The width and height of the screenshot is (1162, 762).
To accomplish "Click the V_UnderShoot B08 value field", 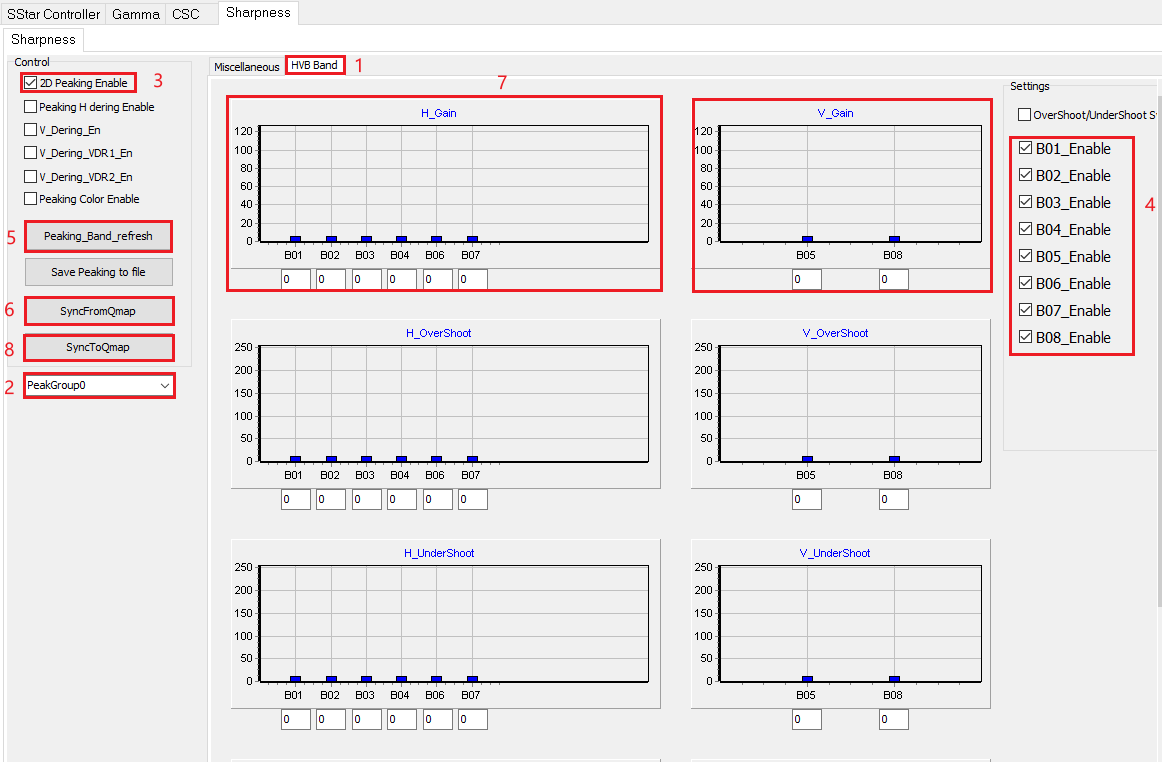I will [894, 719].
